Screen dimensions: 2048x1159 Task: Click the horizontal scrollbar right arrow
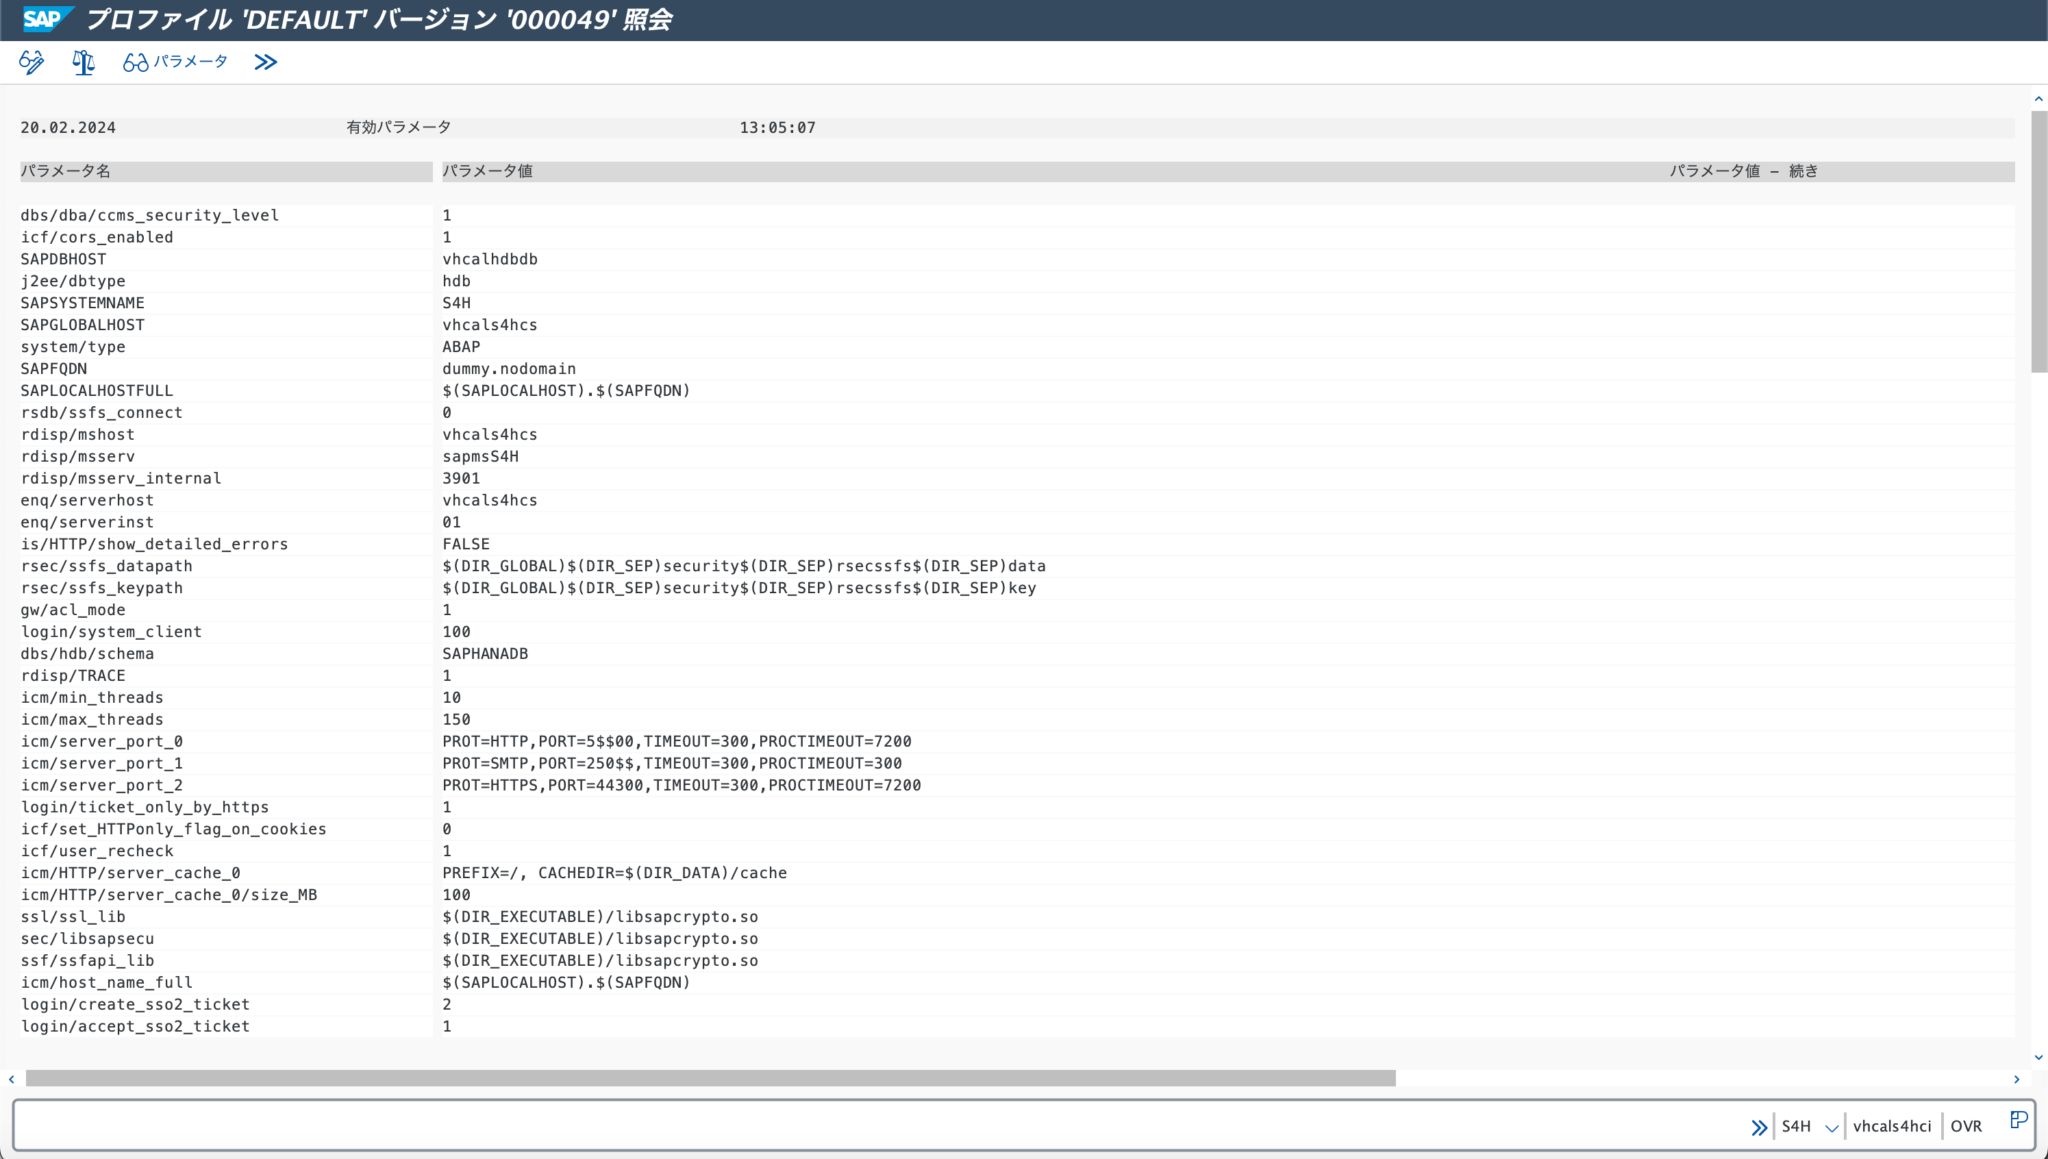2017,1079
